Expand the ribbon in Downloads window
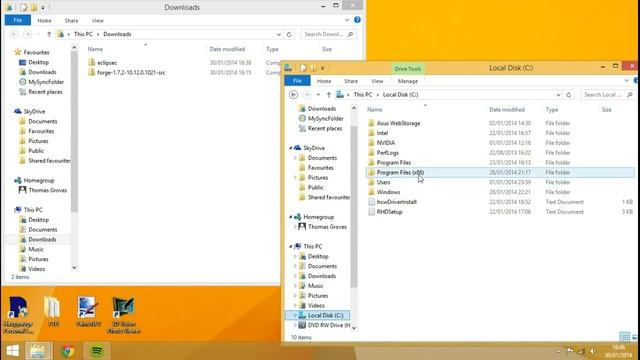Screen dimensions: 640x360 pos(347,20)
